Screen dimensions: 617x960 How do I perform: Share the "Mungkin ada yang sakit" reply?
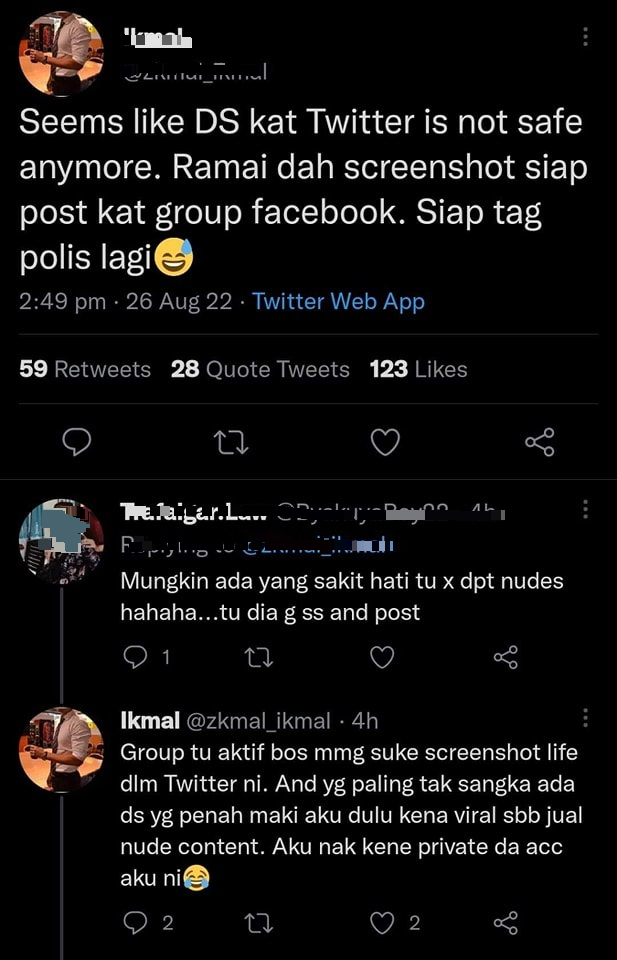click(x=506, y=657)
